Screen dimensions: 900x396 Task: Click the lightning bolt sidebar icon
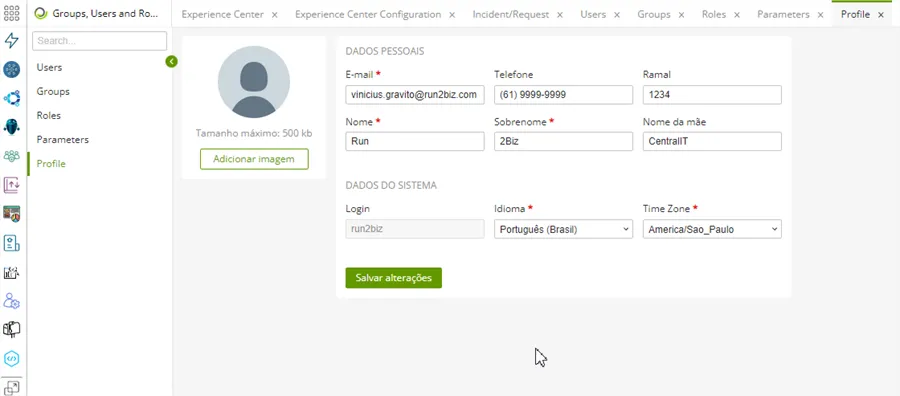tap(11, 41)
